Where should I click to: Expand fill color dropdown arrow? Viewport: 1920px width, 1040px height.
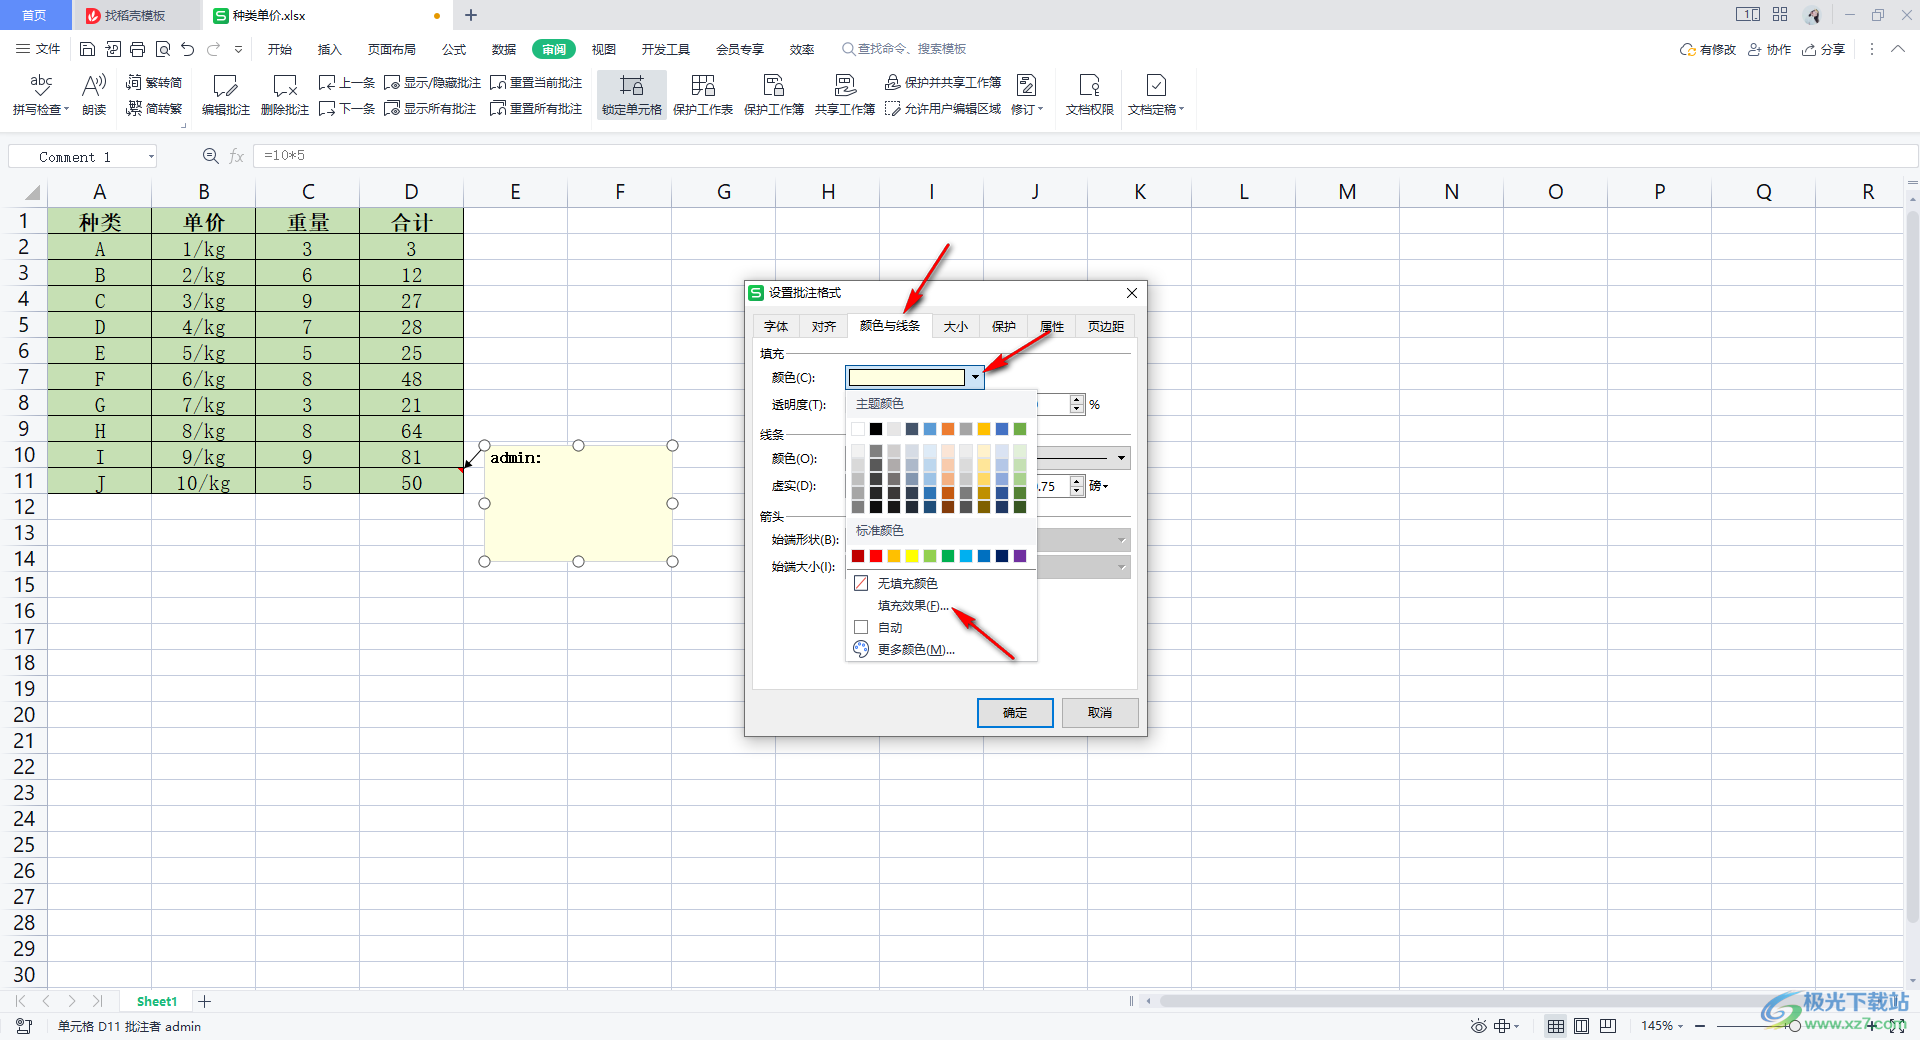coord(975,377)
